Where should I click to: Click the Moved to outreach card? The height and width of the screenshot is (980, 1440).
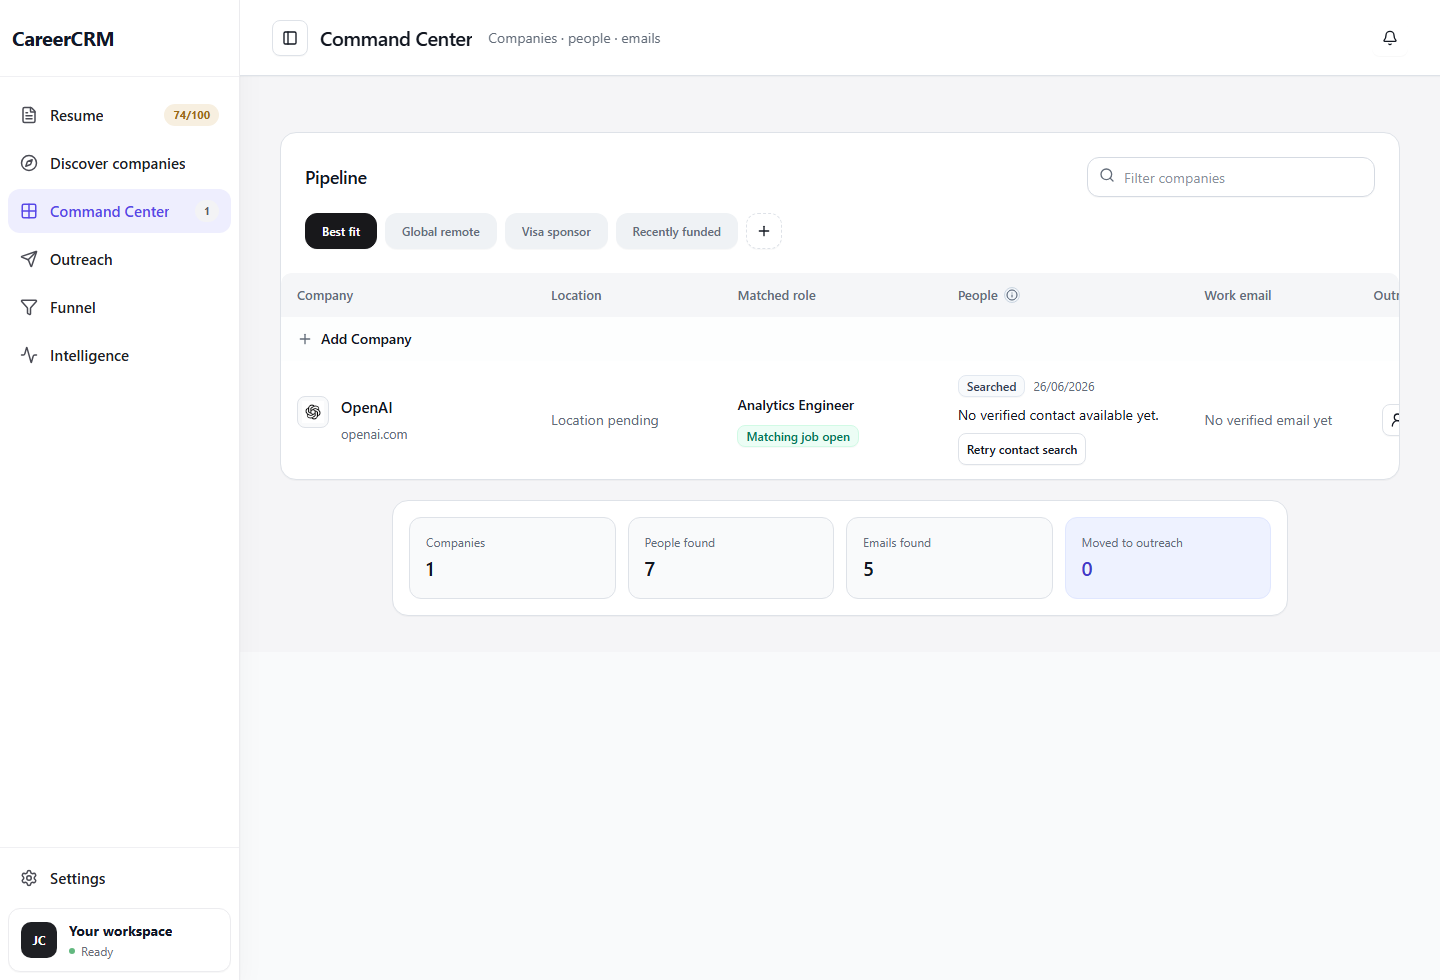pos(1168,558)
